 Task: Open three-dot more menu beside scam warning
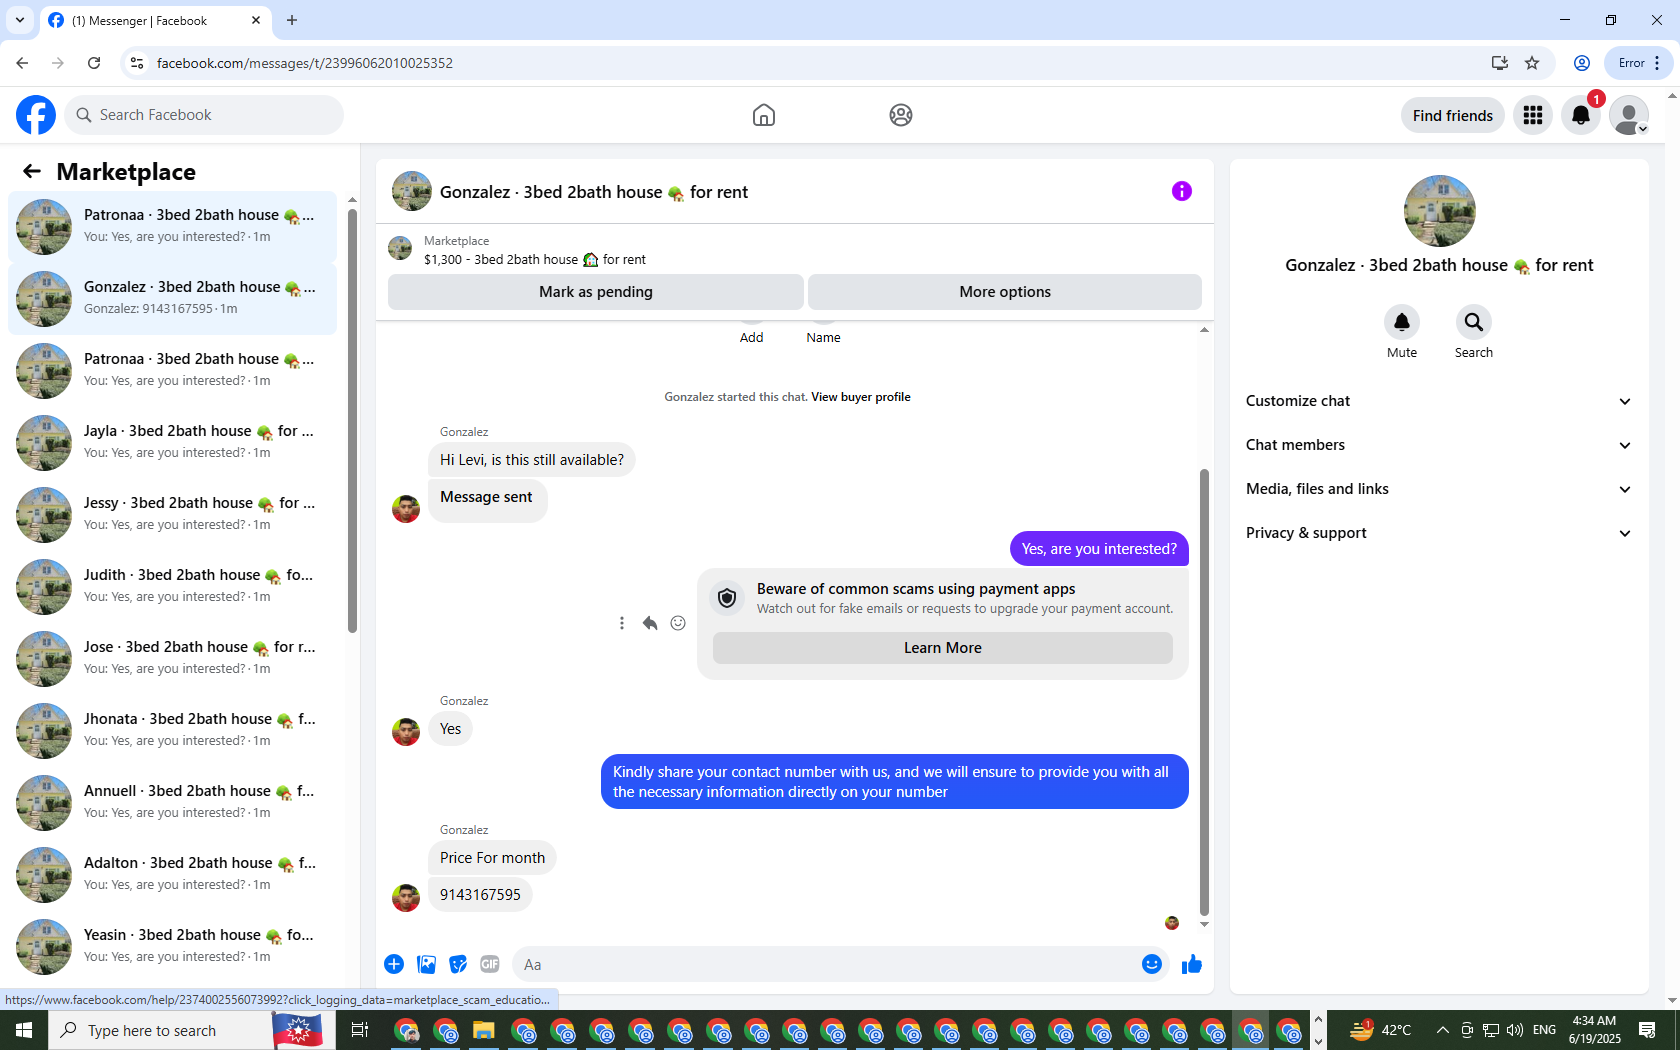pos(622,623)
